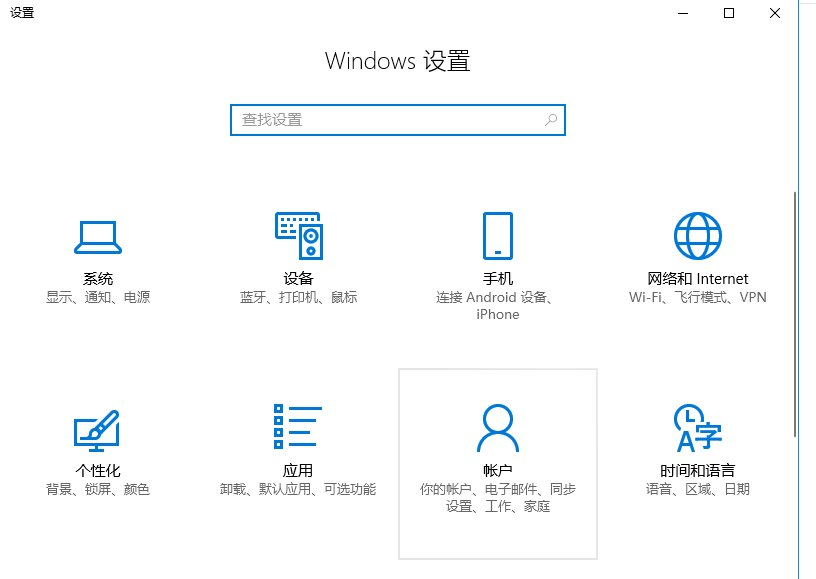Click the 背景、锁屏、颜色 description
The height and width of the screenshot is (579, 816).
click(98, 490)
